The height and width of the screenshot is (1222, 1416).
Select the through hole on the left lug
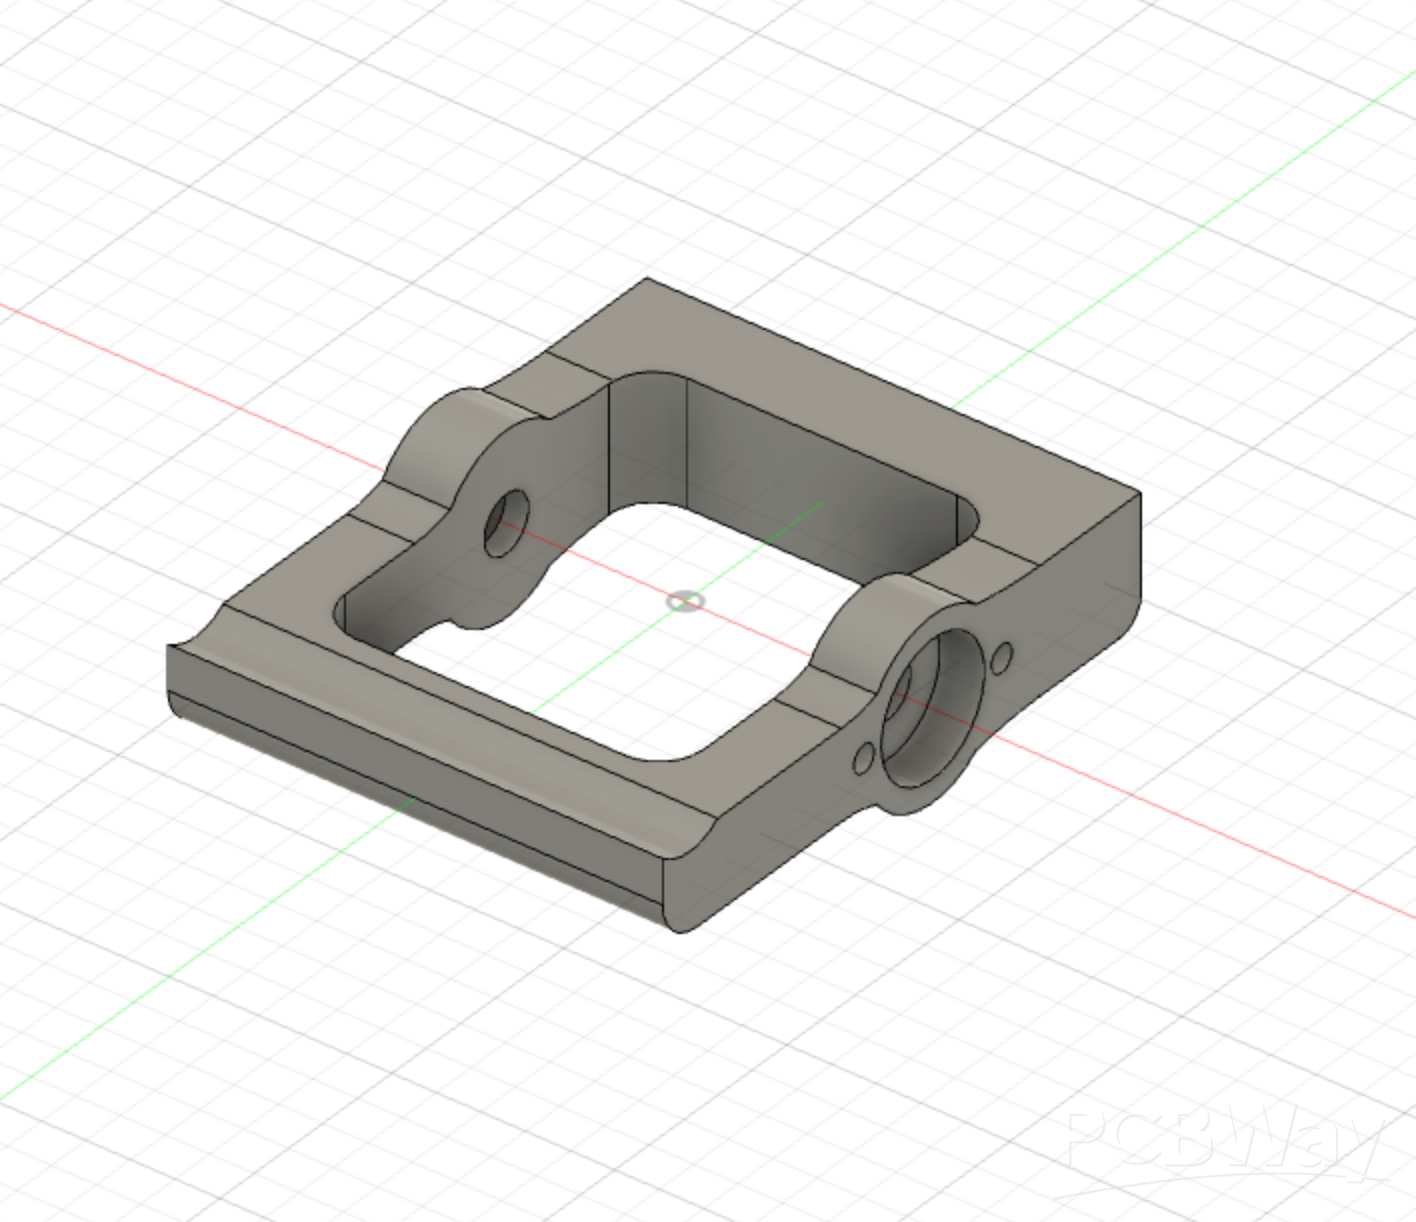click(506, 521)
